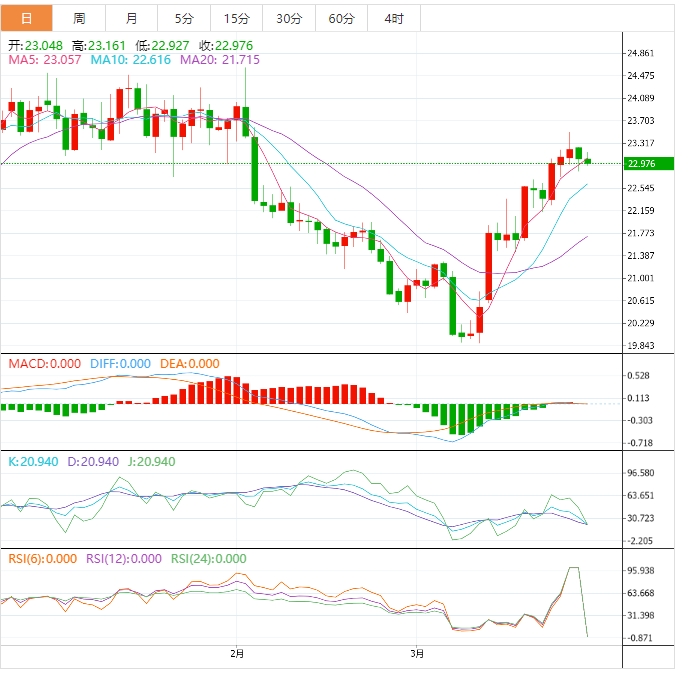The width and height of the screenshot is (677, 674).
Task: Click the MA20: 21.715 label
Action: (220, 60)
